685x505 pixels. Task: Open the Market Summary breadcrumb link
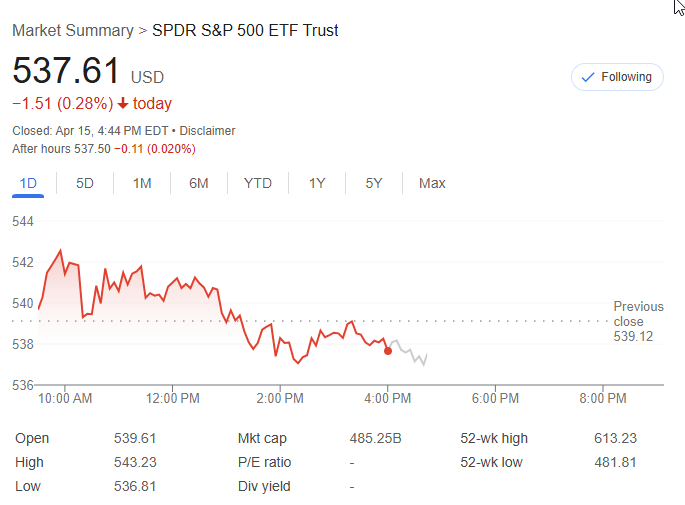[72, 30]
